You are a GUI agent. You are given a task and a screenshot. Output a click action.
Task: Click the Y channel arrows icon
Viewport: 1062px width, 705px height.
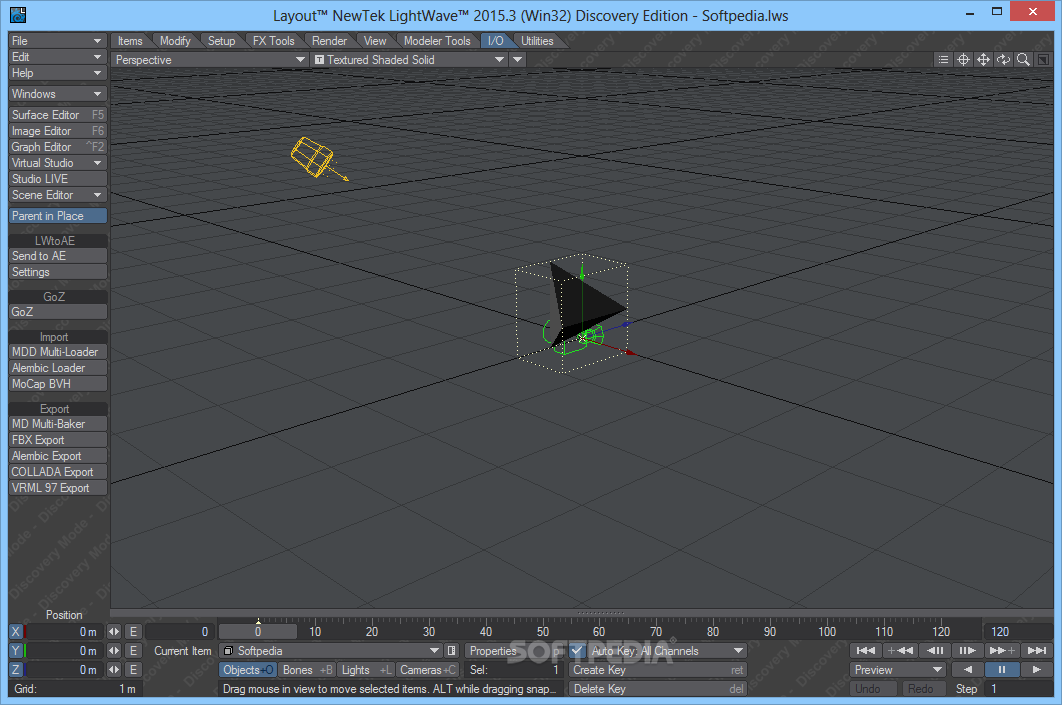point(114,650)
